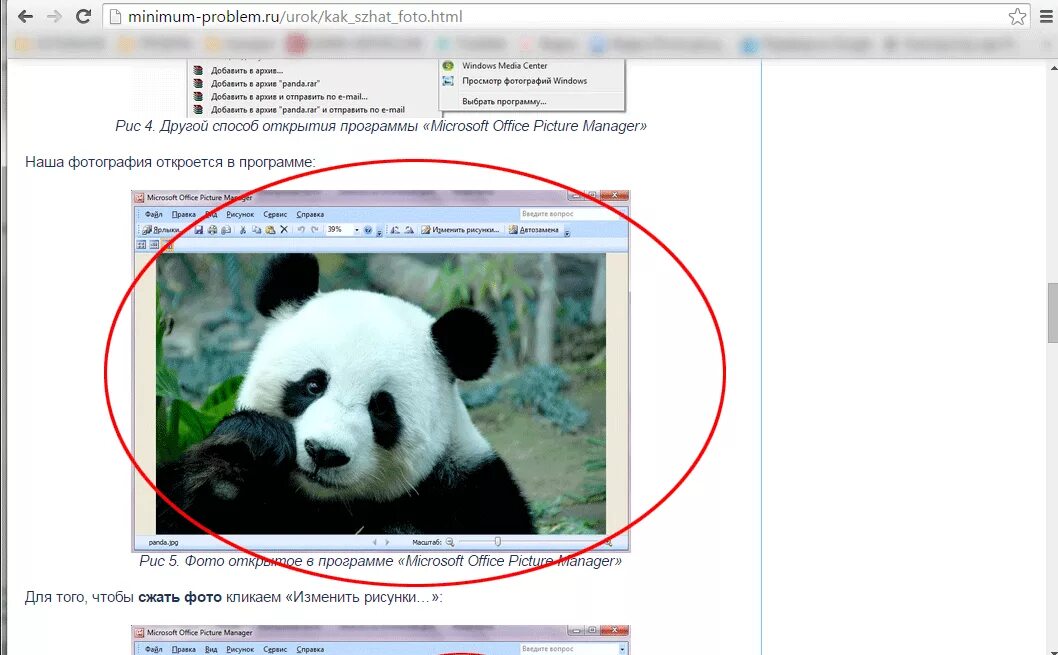The image size is (1058, 655).
Task: Click the bold 'сжать фото' text
Action: pyautogui.click(x=180, y=597)
